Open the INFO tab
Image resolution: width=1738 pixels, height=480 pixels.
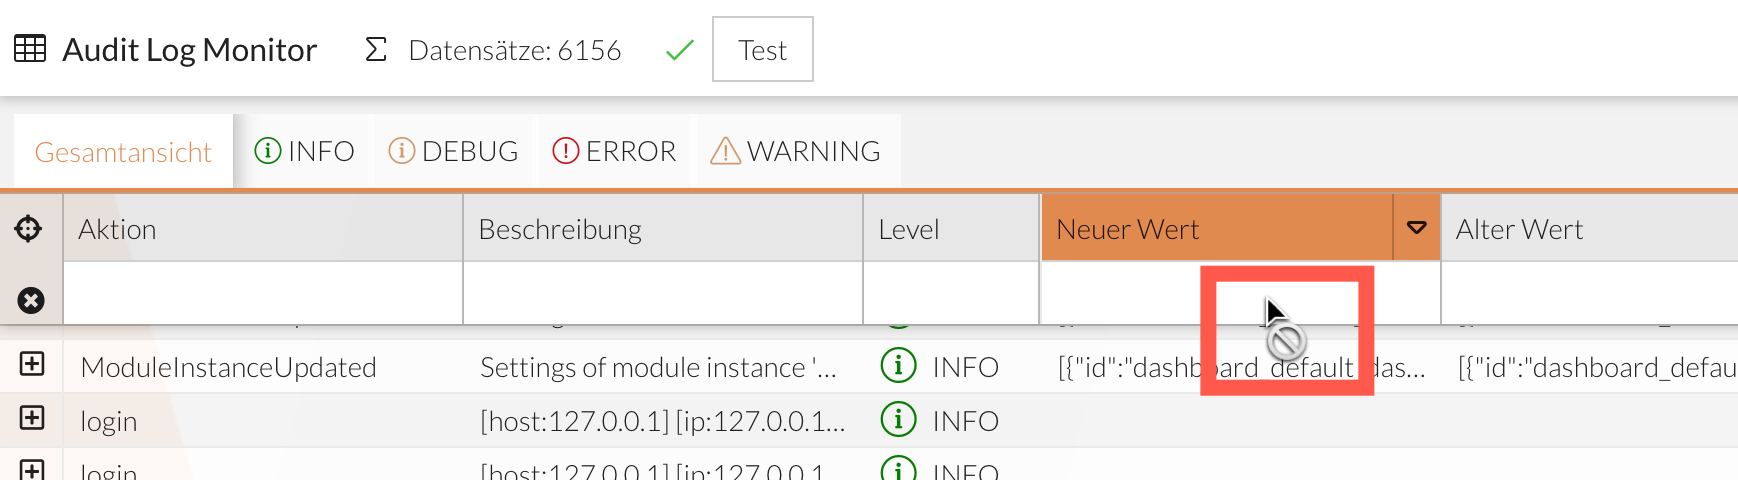click(304, 151)
